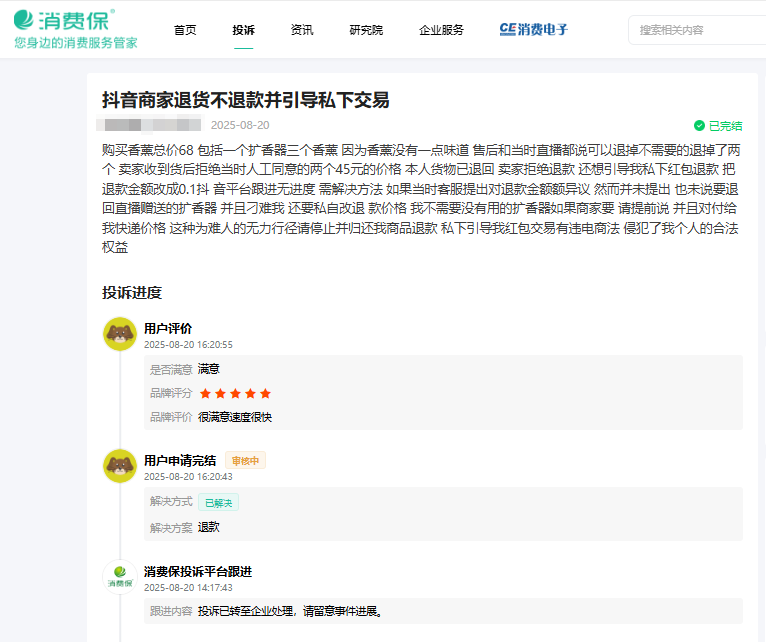766x642 pixels.
Task: Click the green 已完结 checkmark icon
Action: (x=699, y=126)
